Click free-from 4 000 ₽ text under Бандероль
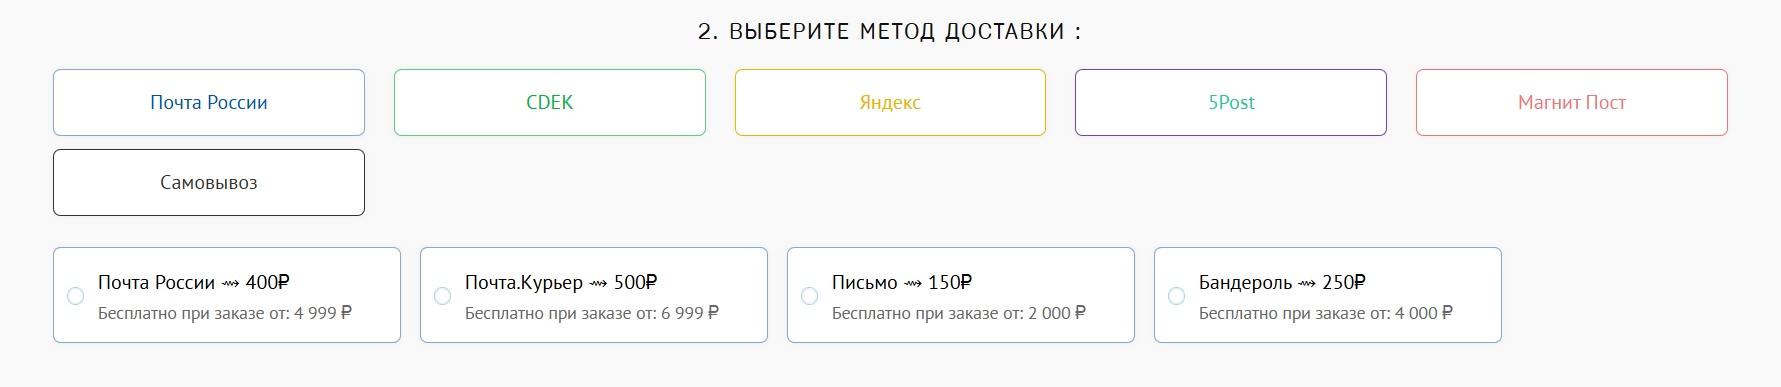Image resolution: width=1781 pixels, height=387 pixels. coord(1326,313)
